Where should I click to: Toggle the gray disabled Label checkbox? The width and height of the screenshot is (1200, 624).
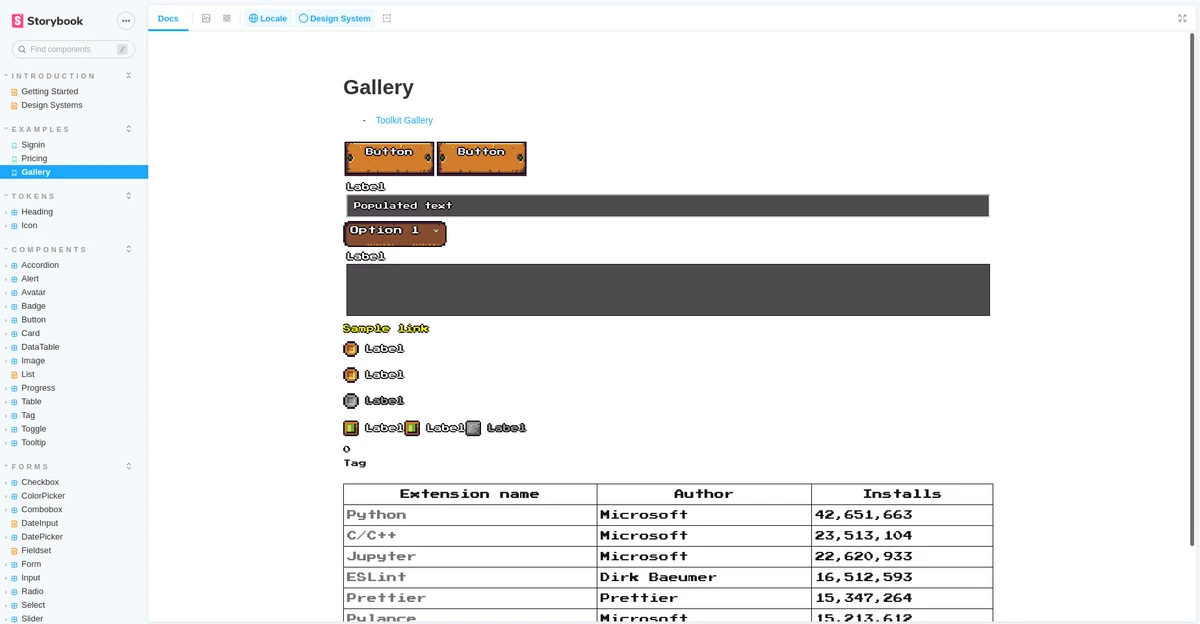[x=351, y=401]
